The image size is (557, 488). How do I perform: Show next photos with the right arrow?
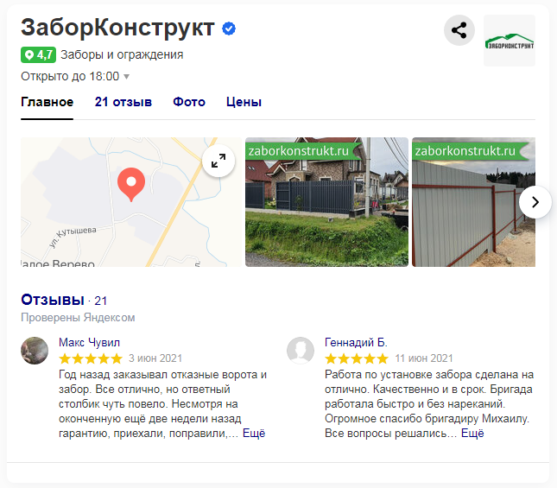(x=535, y=202)
